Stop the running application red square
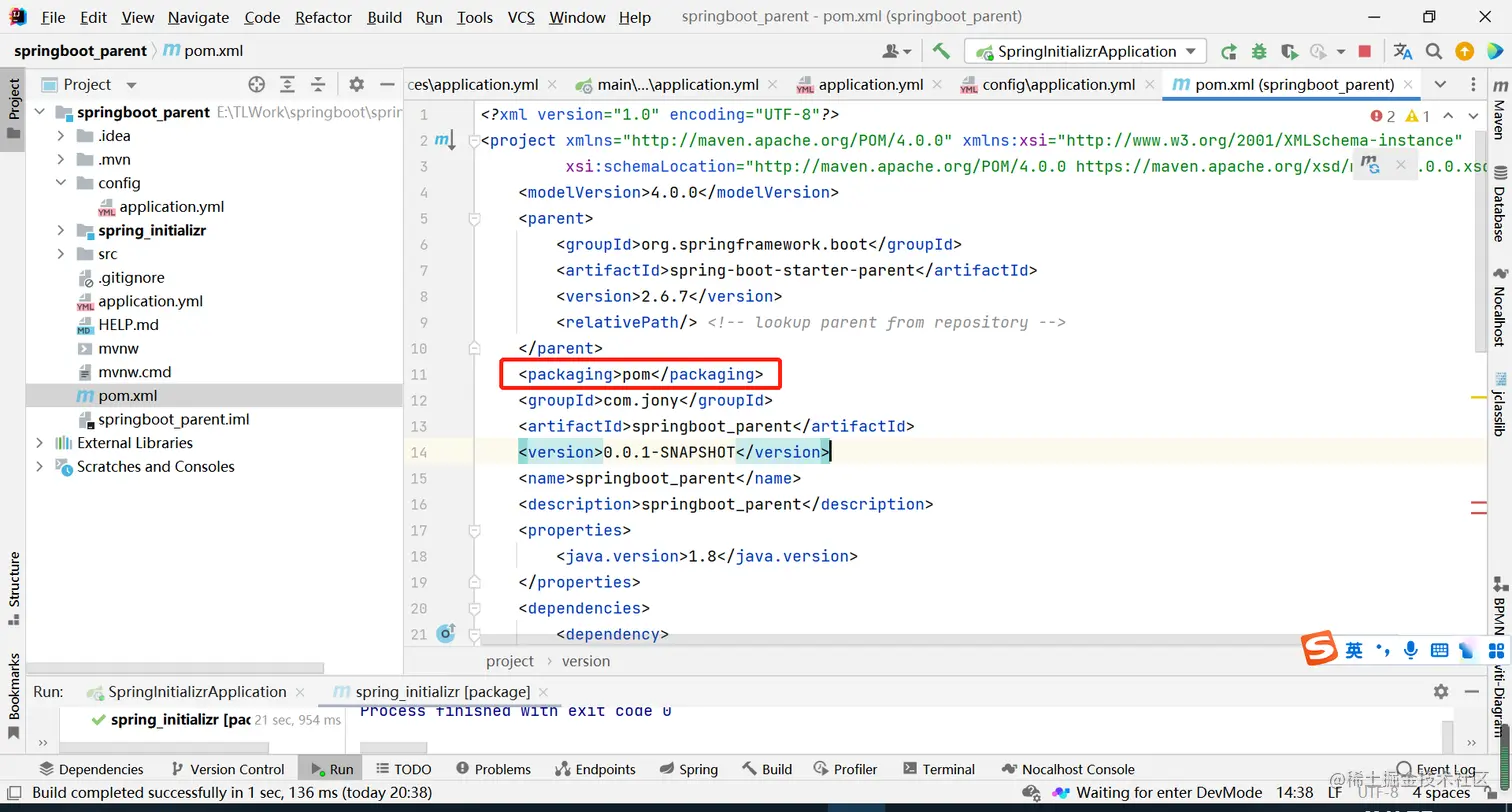The image size is (1512, 812). pyautogui.click(x=1365, y=51)
